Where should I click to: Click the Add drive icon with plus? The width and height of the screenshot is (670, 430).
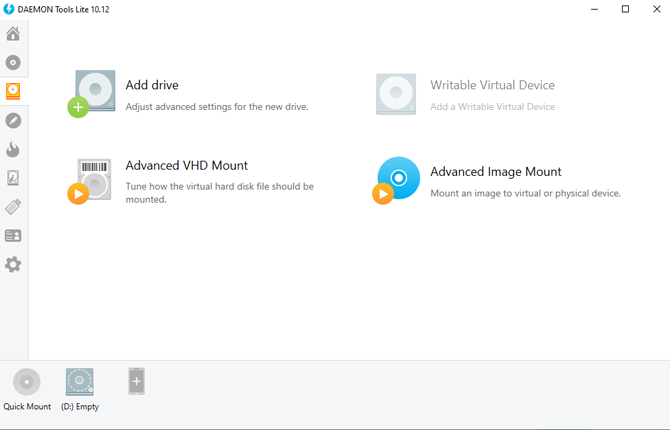point(93,93)
